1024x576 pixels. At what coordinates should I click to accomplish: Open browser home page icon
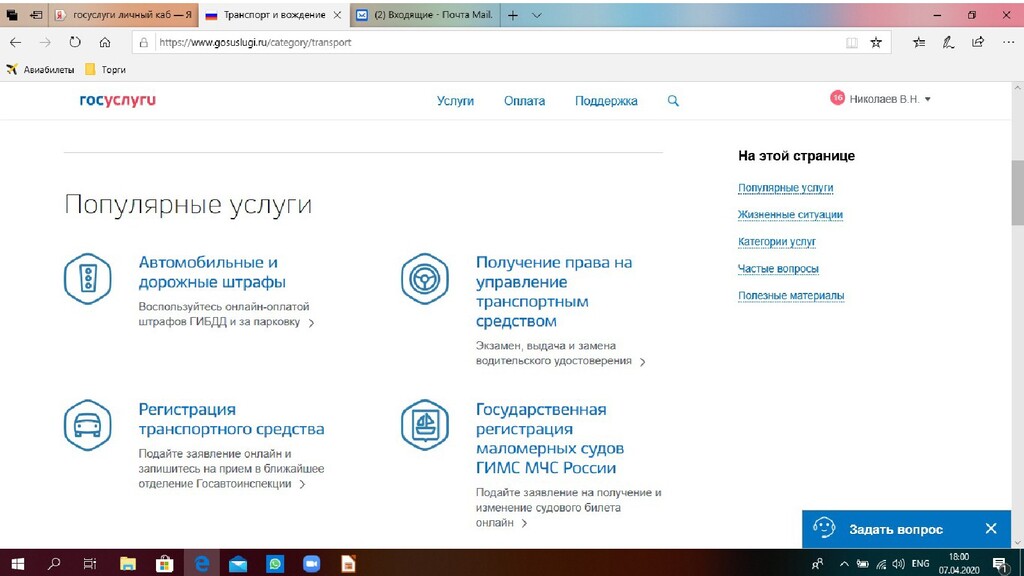pos(104,42)
